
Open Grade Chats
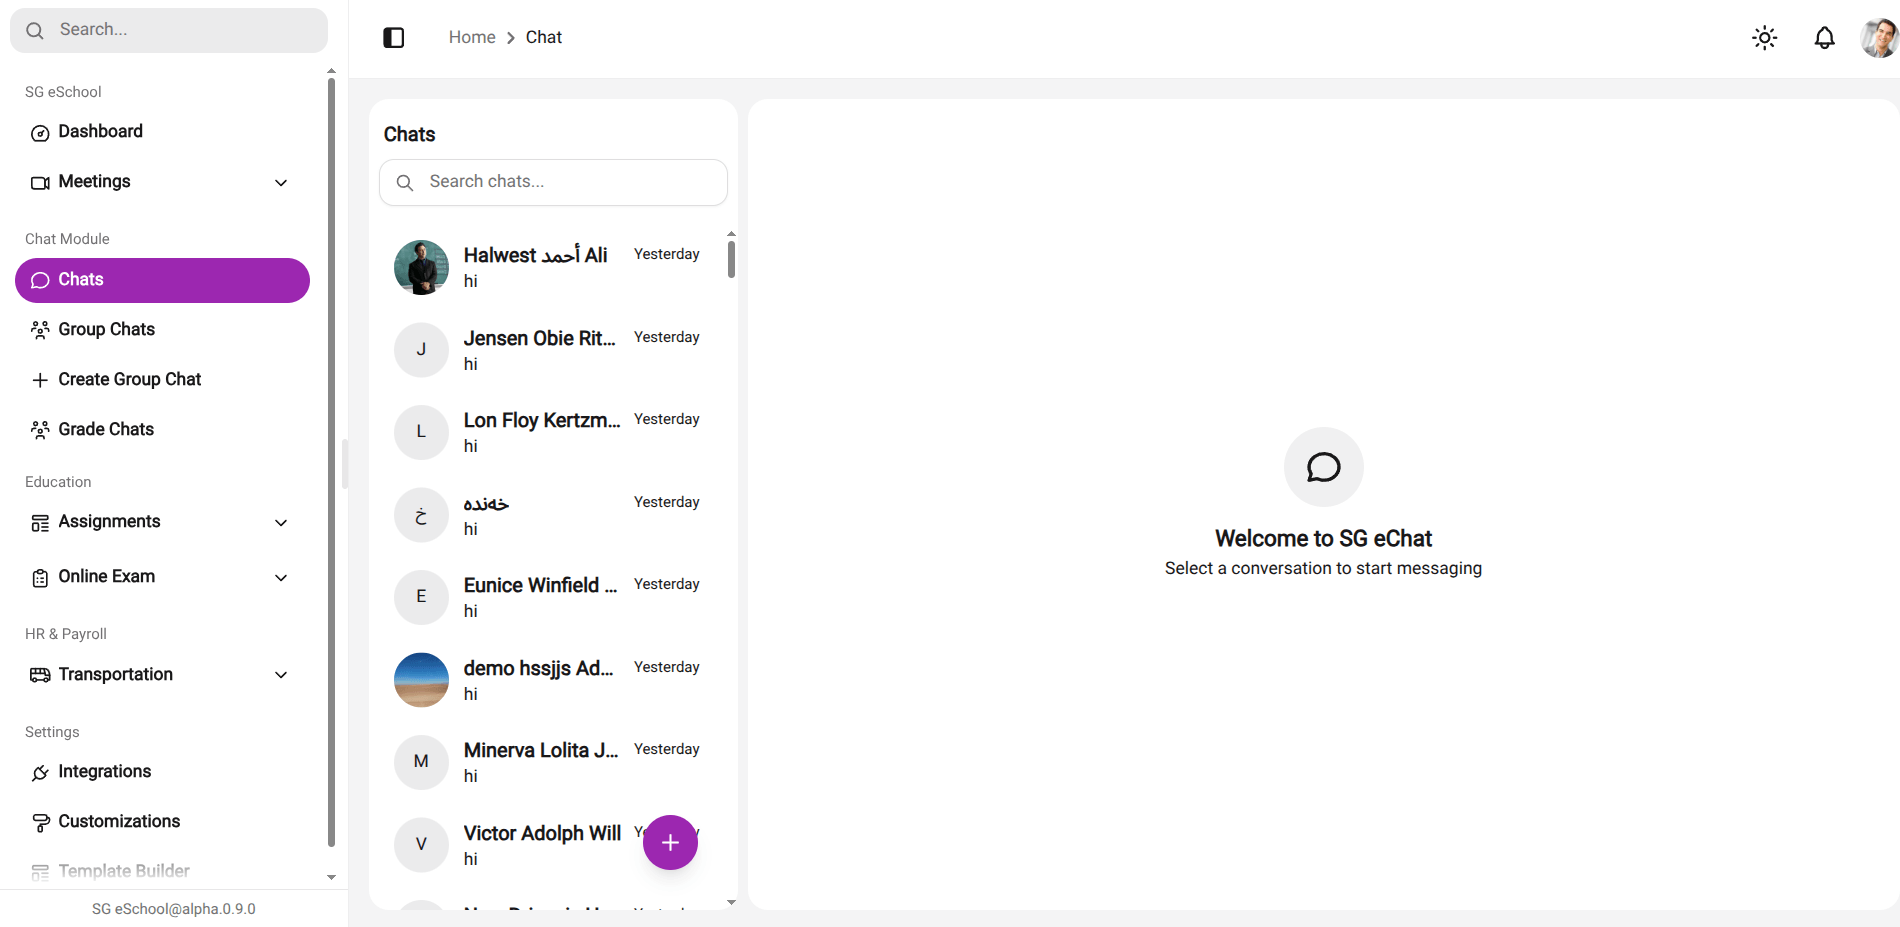pyautogui.click(x=162, y=430)
